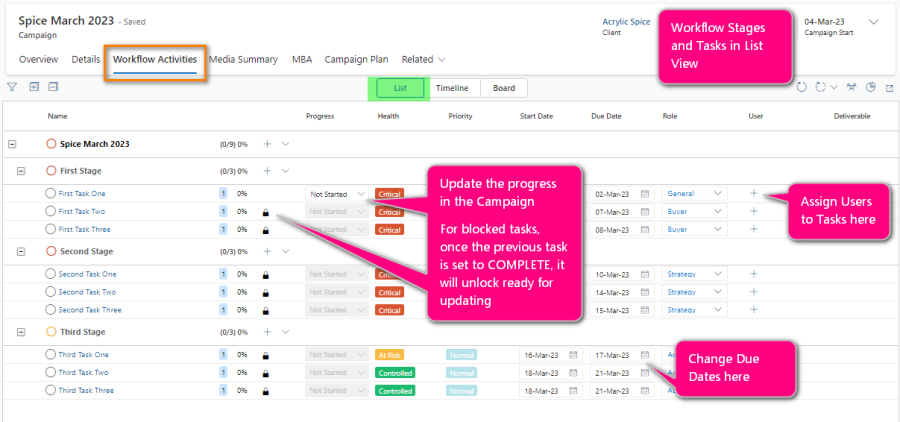
Task: Toggle the Third Task Three status circle
Action: pos(51,390)
